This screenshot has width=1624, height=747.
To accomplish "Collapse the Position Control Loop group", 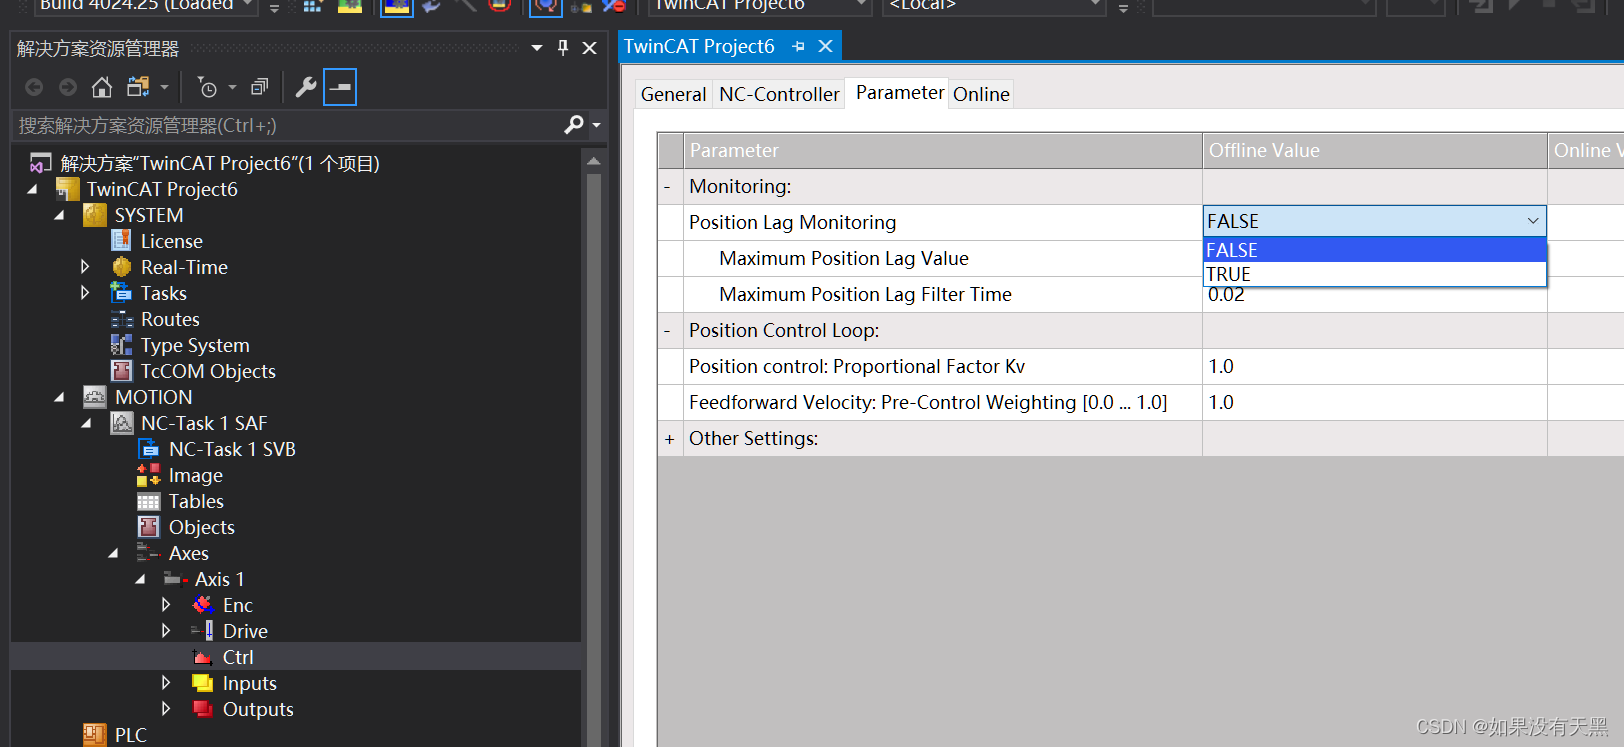I will pos(668,330).
